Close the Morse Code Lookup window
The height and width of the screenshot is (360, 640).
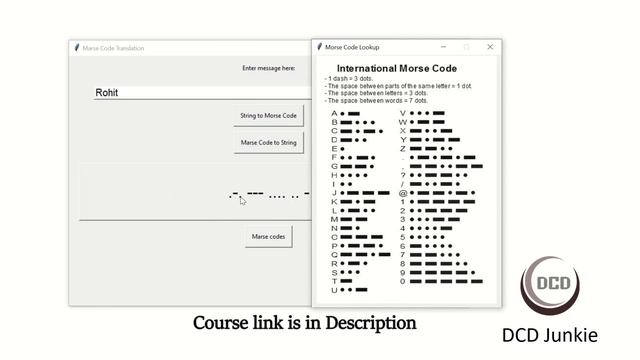(x=490, y=47)
